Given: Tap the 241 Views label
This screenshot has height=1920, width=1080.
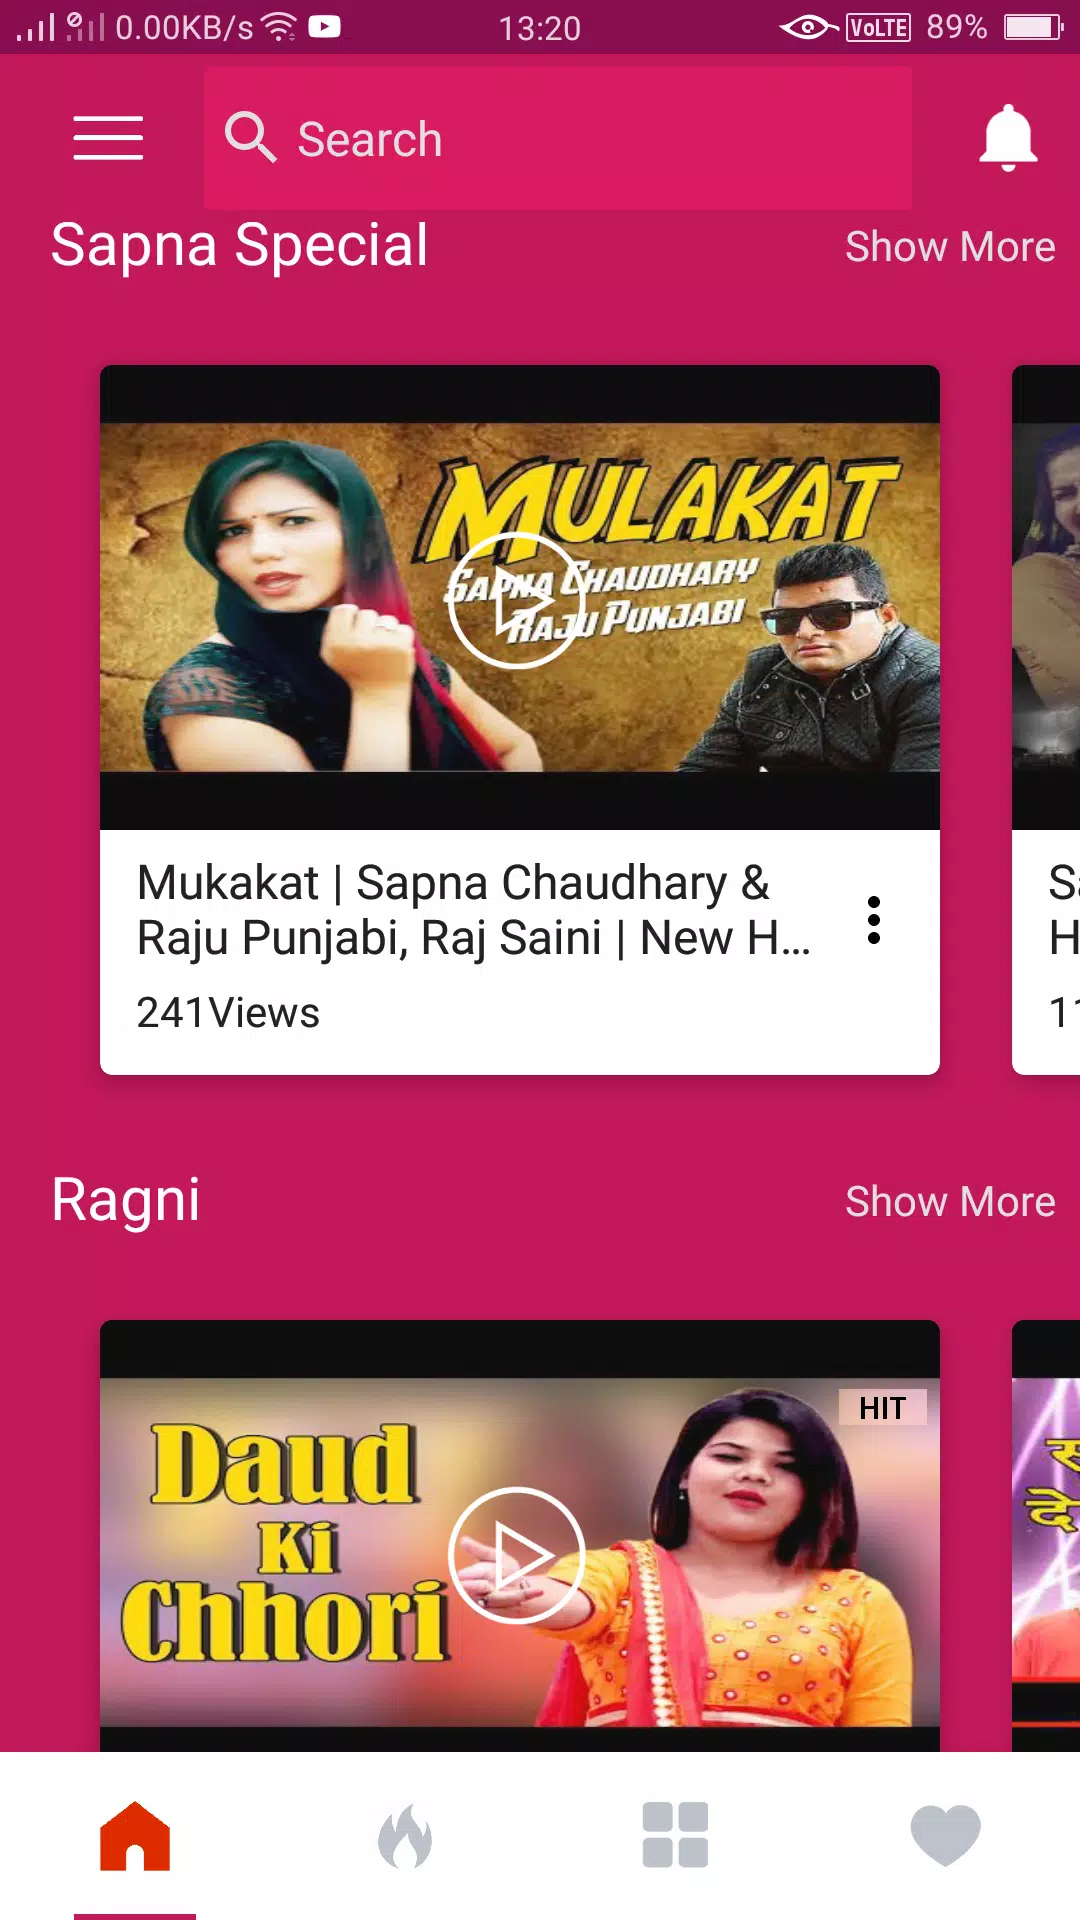Looking at the screenshot, I should 228,1012.
